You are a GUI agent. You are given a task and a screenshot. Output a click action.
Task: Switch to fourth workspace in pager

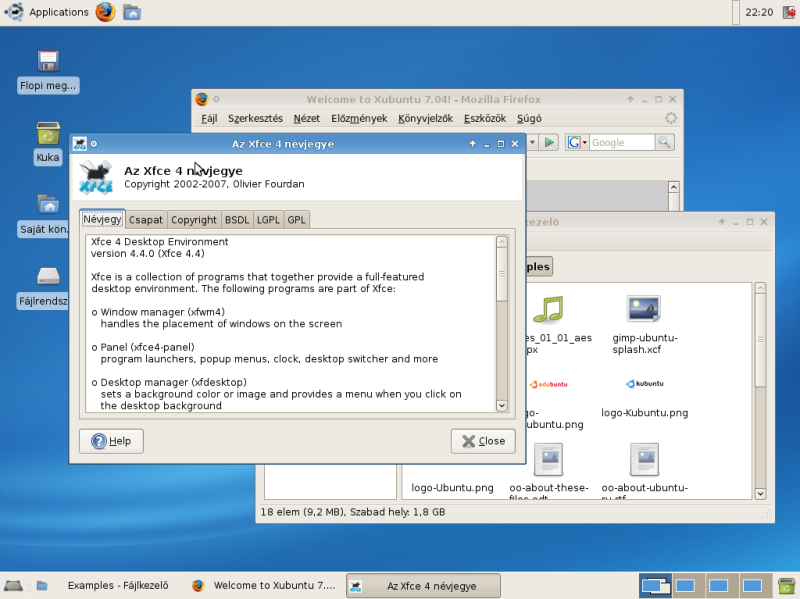click(751, 585)
